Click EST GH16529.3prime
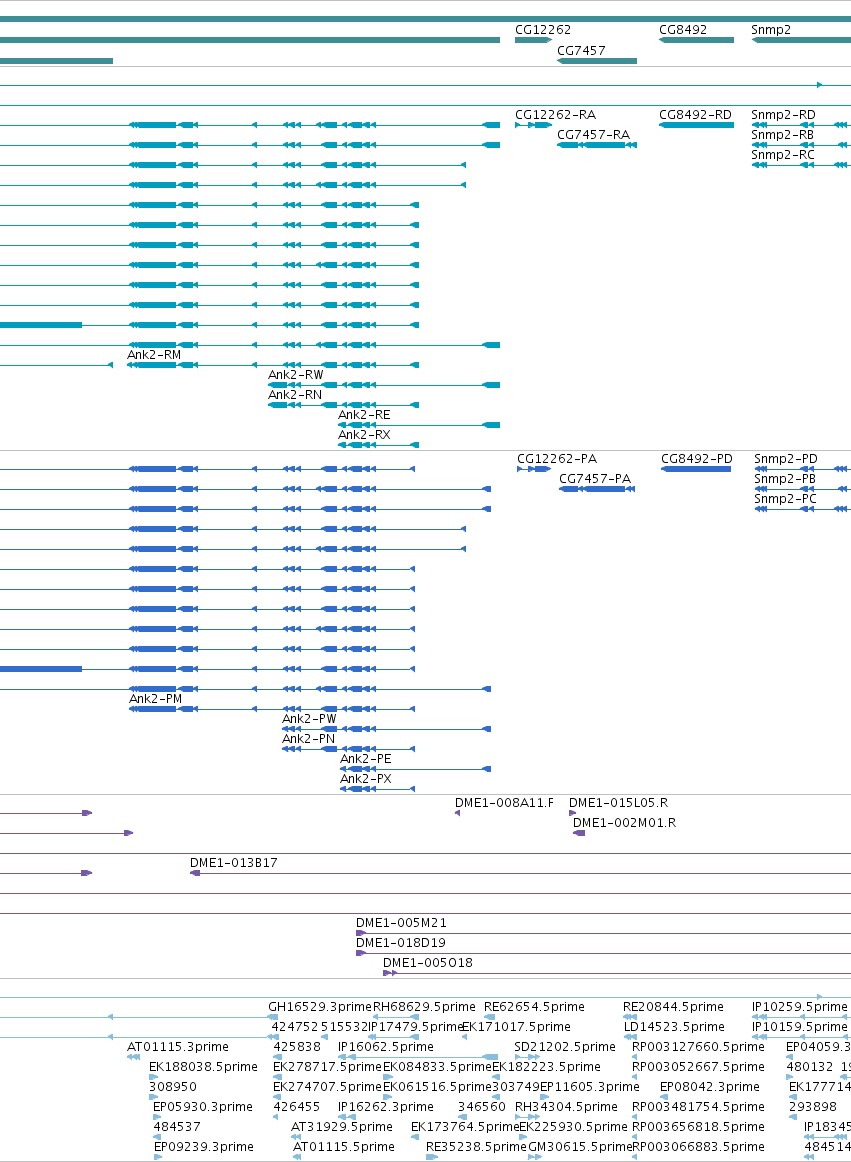 (x=319, y=1006)
